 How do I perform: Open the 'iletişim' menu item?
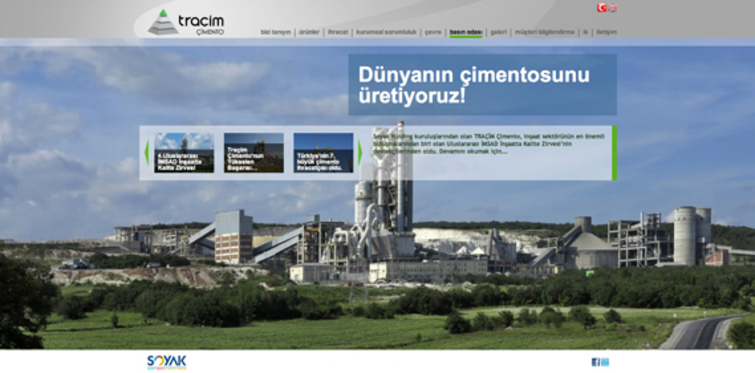pos(607,32)
